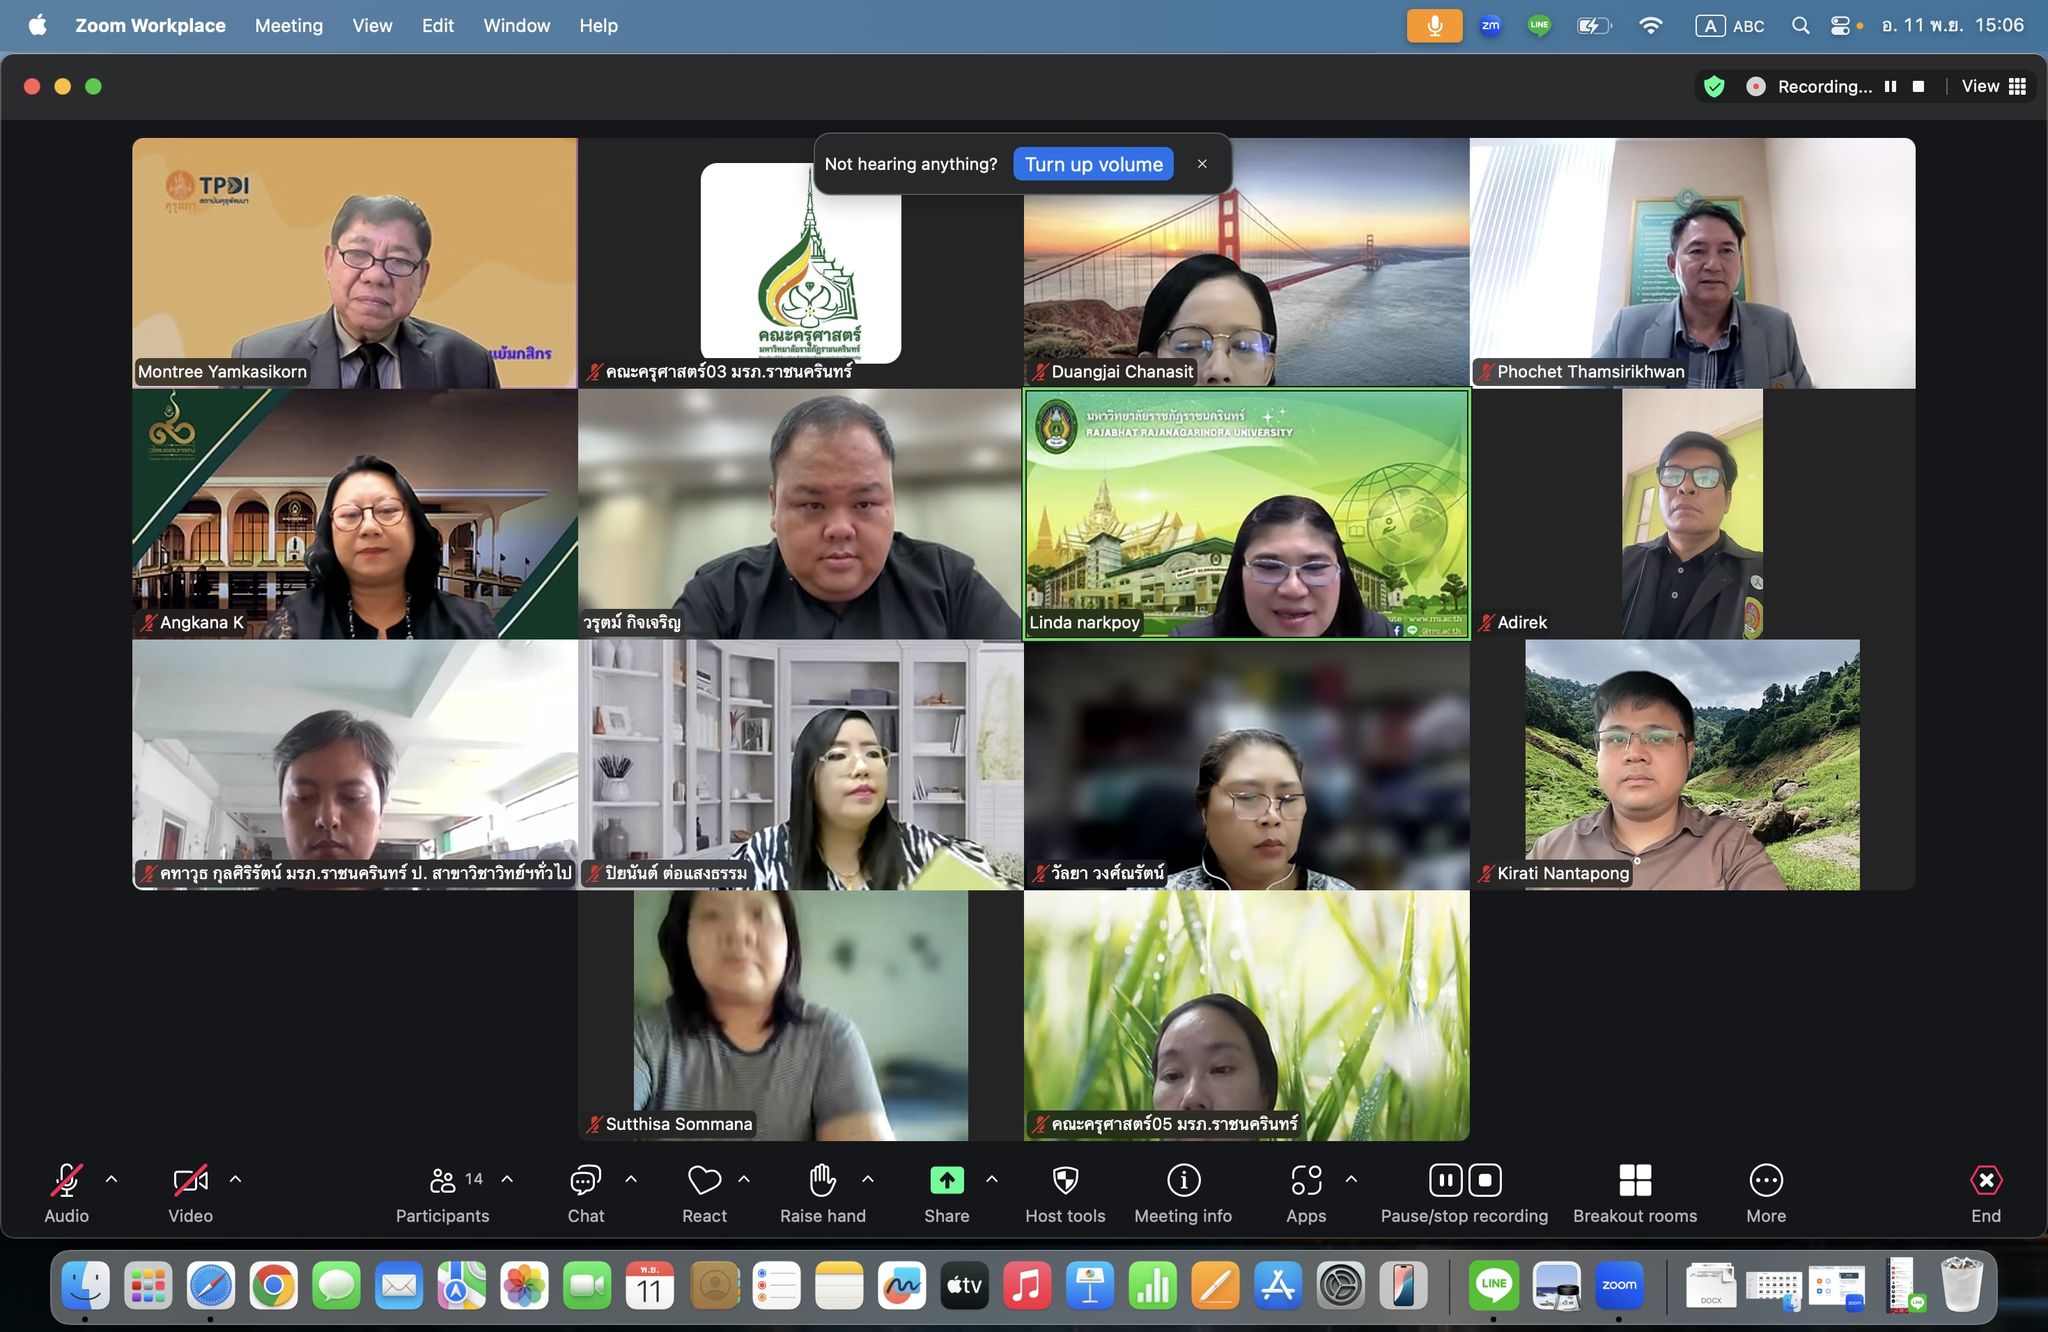2048x1332 pixels.
Task: Pause recording in bottom toolbar
Action: coord(1446,1181)
